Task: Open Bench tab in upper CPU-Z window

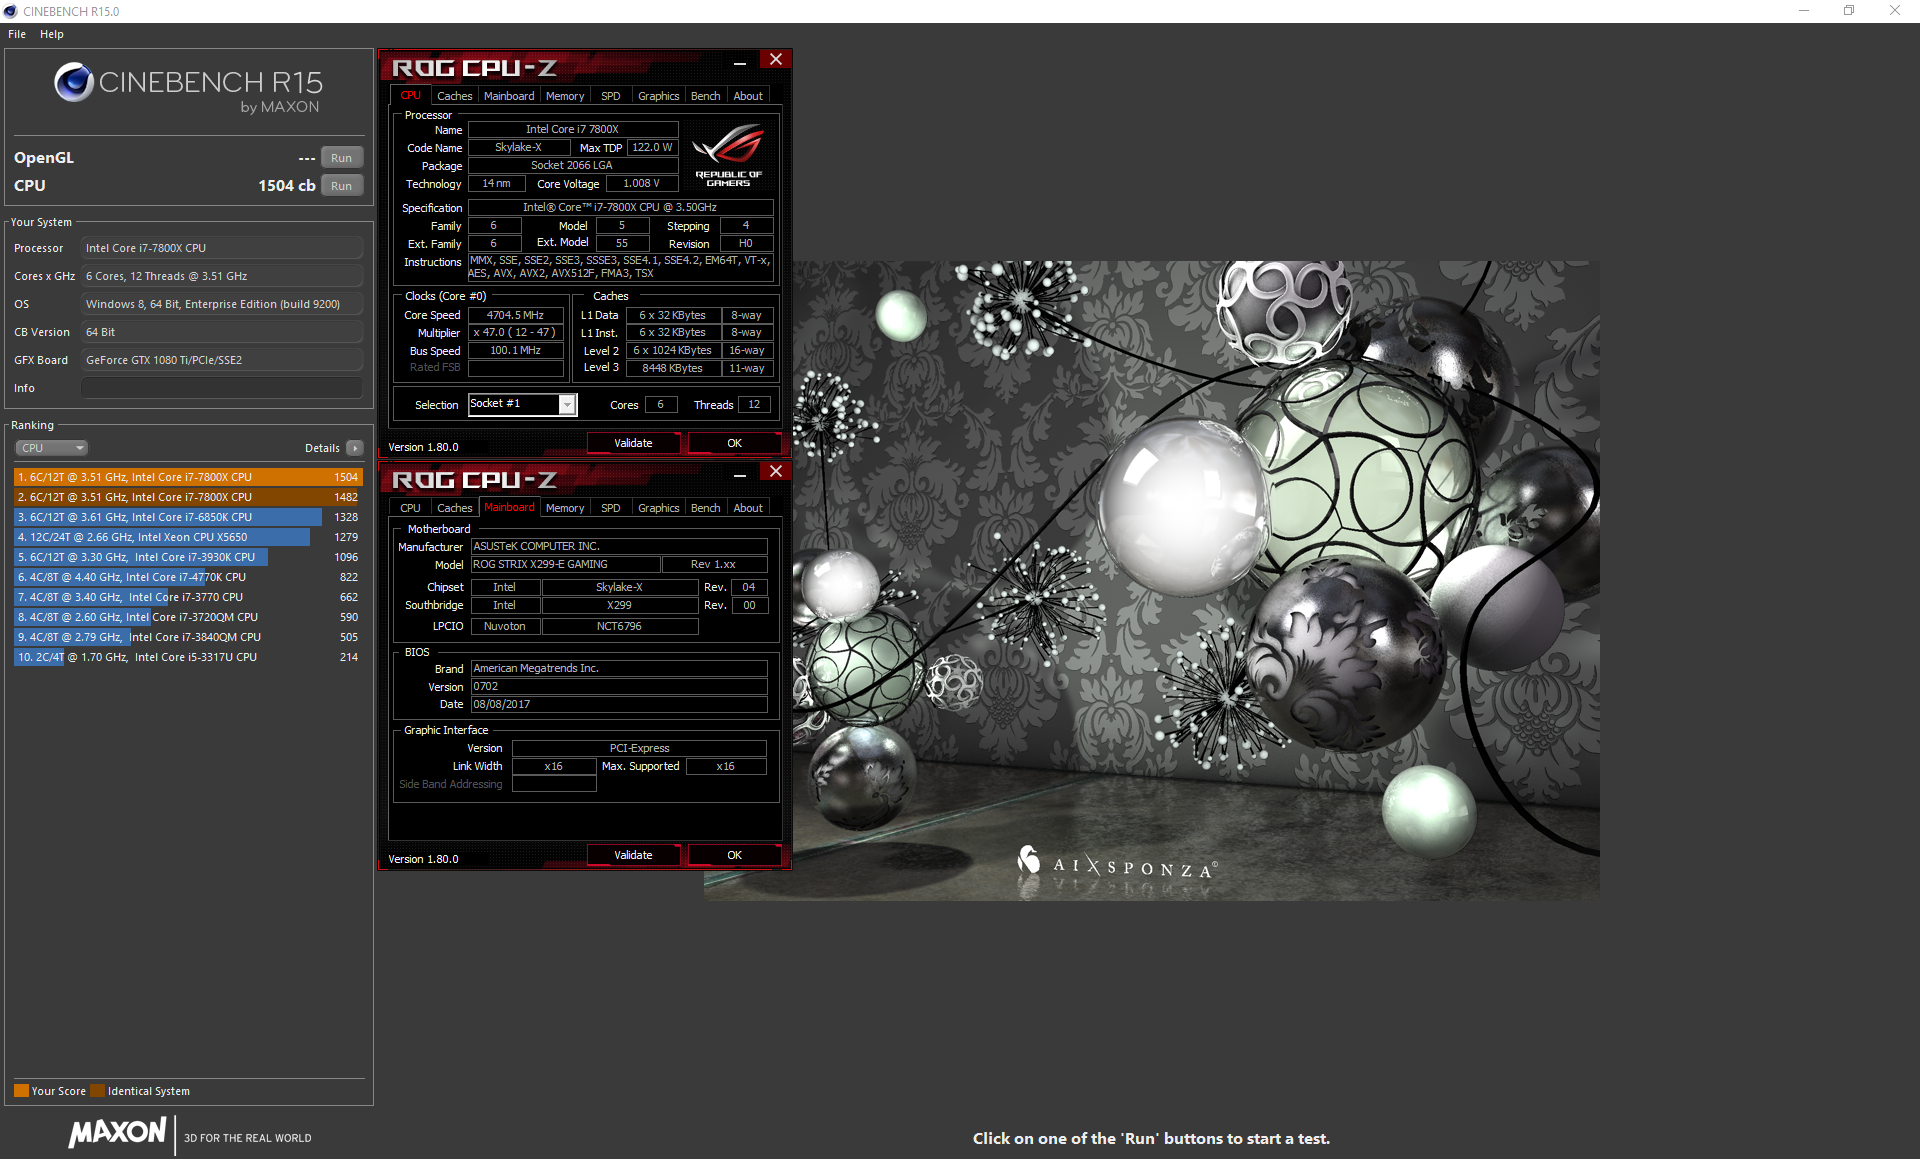Action: click(x=705, y=96)
